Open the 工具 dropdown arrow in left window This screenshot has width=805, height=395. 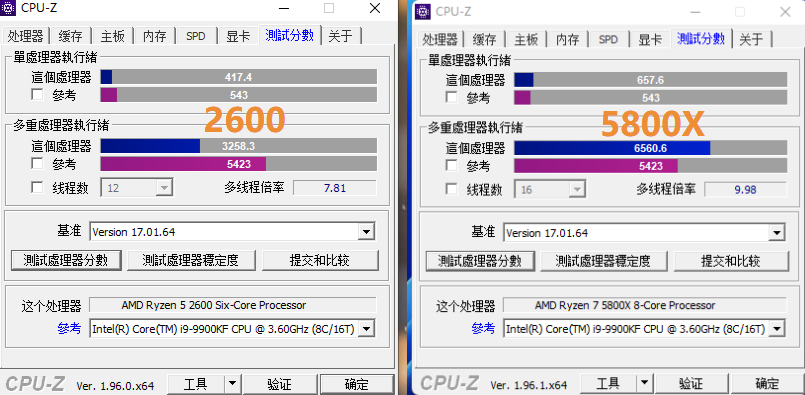[x=232, y=383]
